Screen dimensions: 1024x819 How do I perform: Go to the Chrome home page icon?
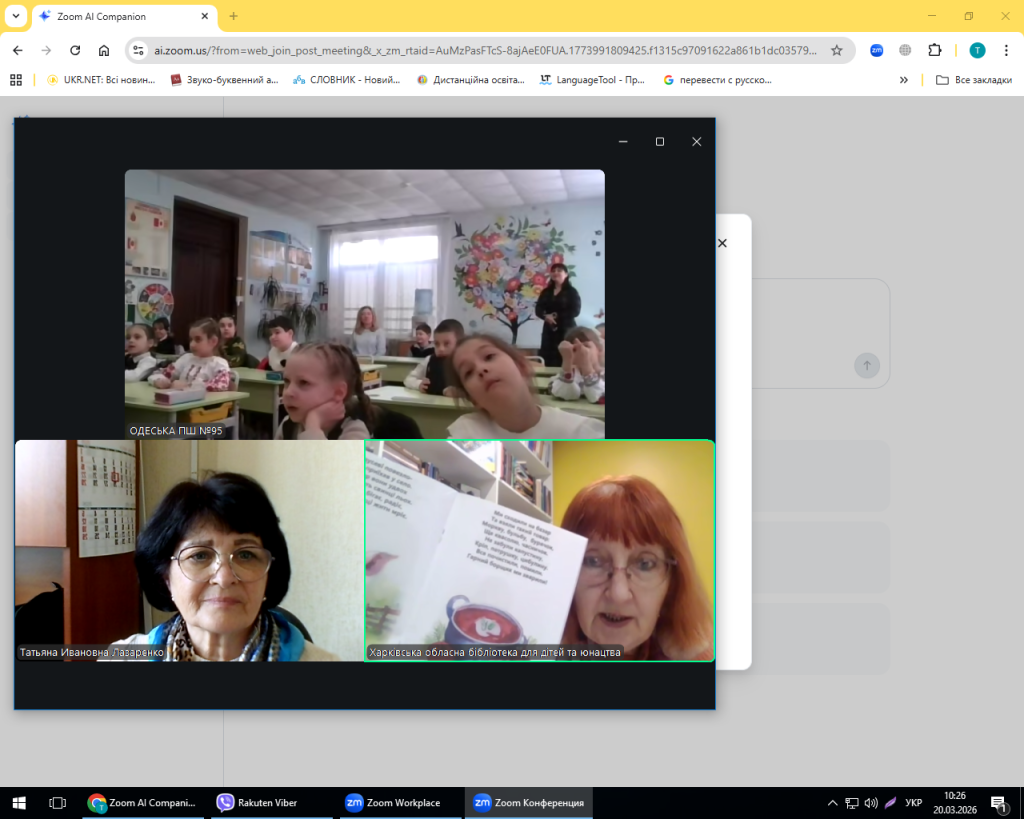pyautogui.click(x=104, y=50)
